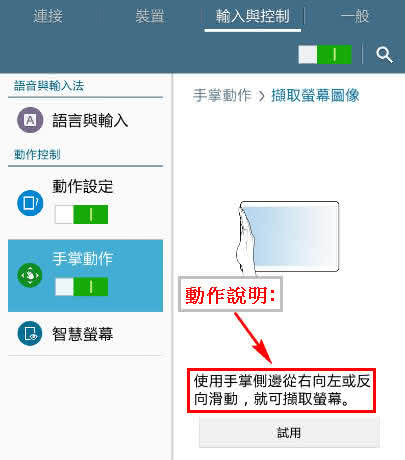Click the 擷取螢幕圖像 breadcrumb title
405x460 pixels.
(315, 96)
